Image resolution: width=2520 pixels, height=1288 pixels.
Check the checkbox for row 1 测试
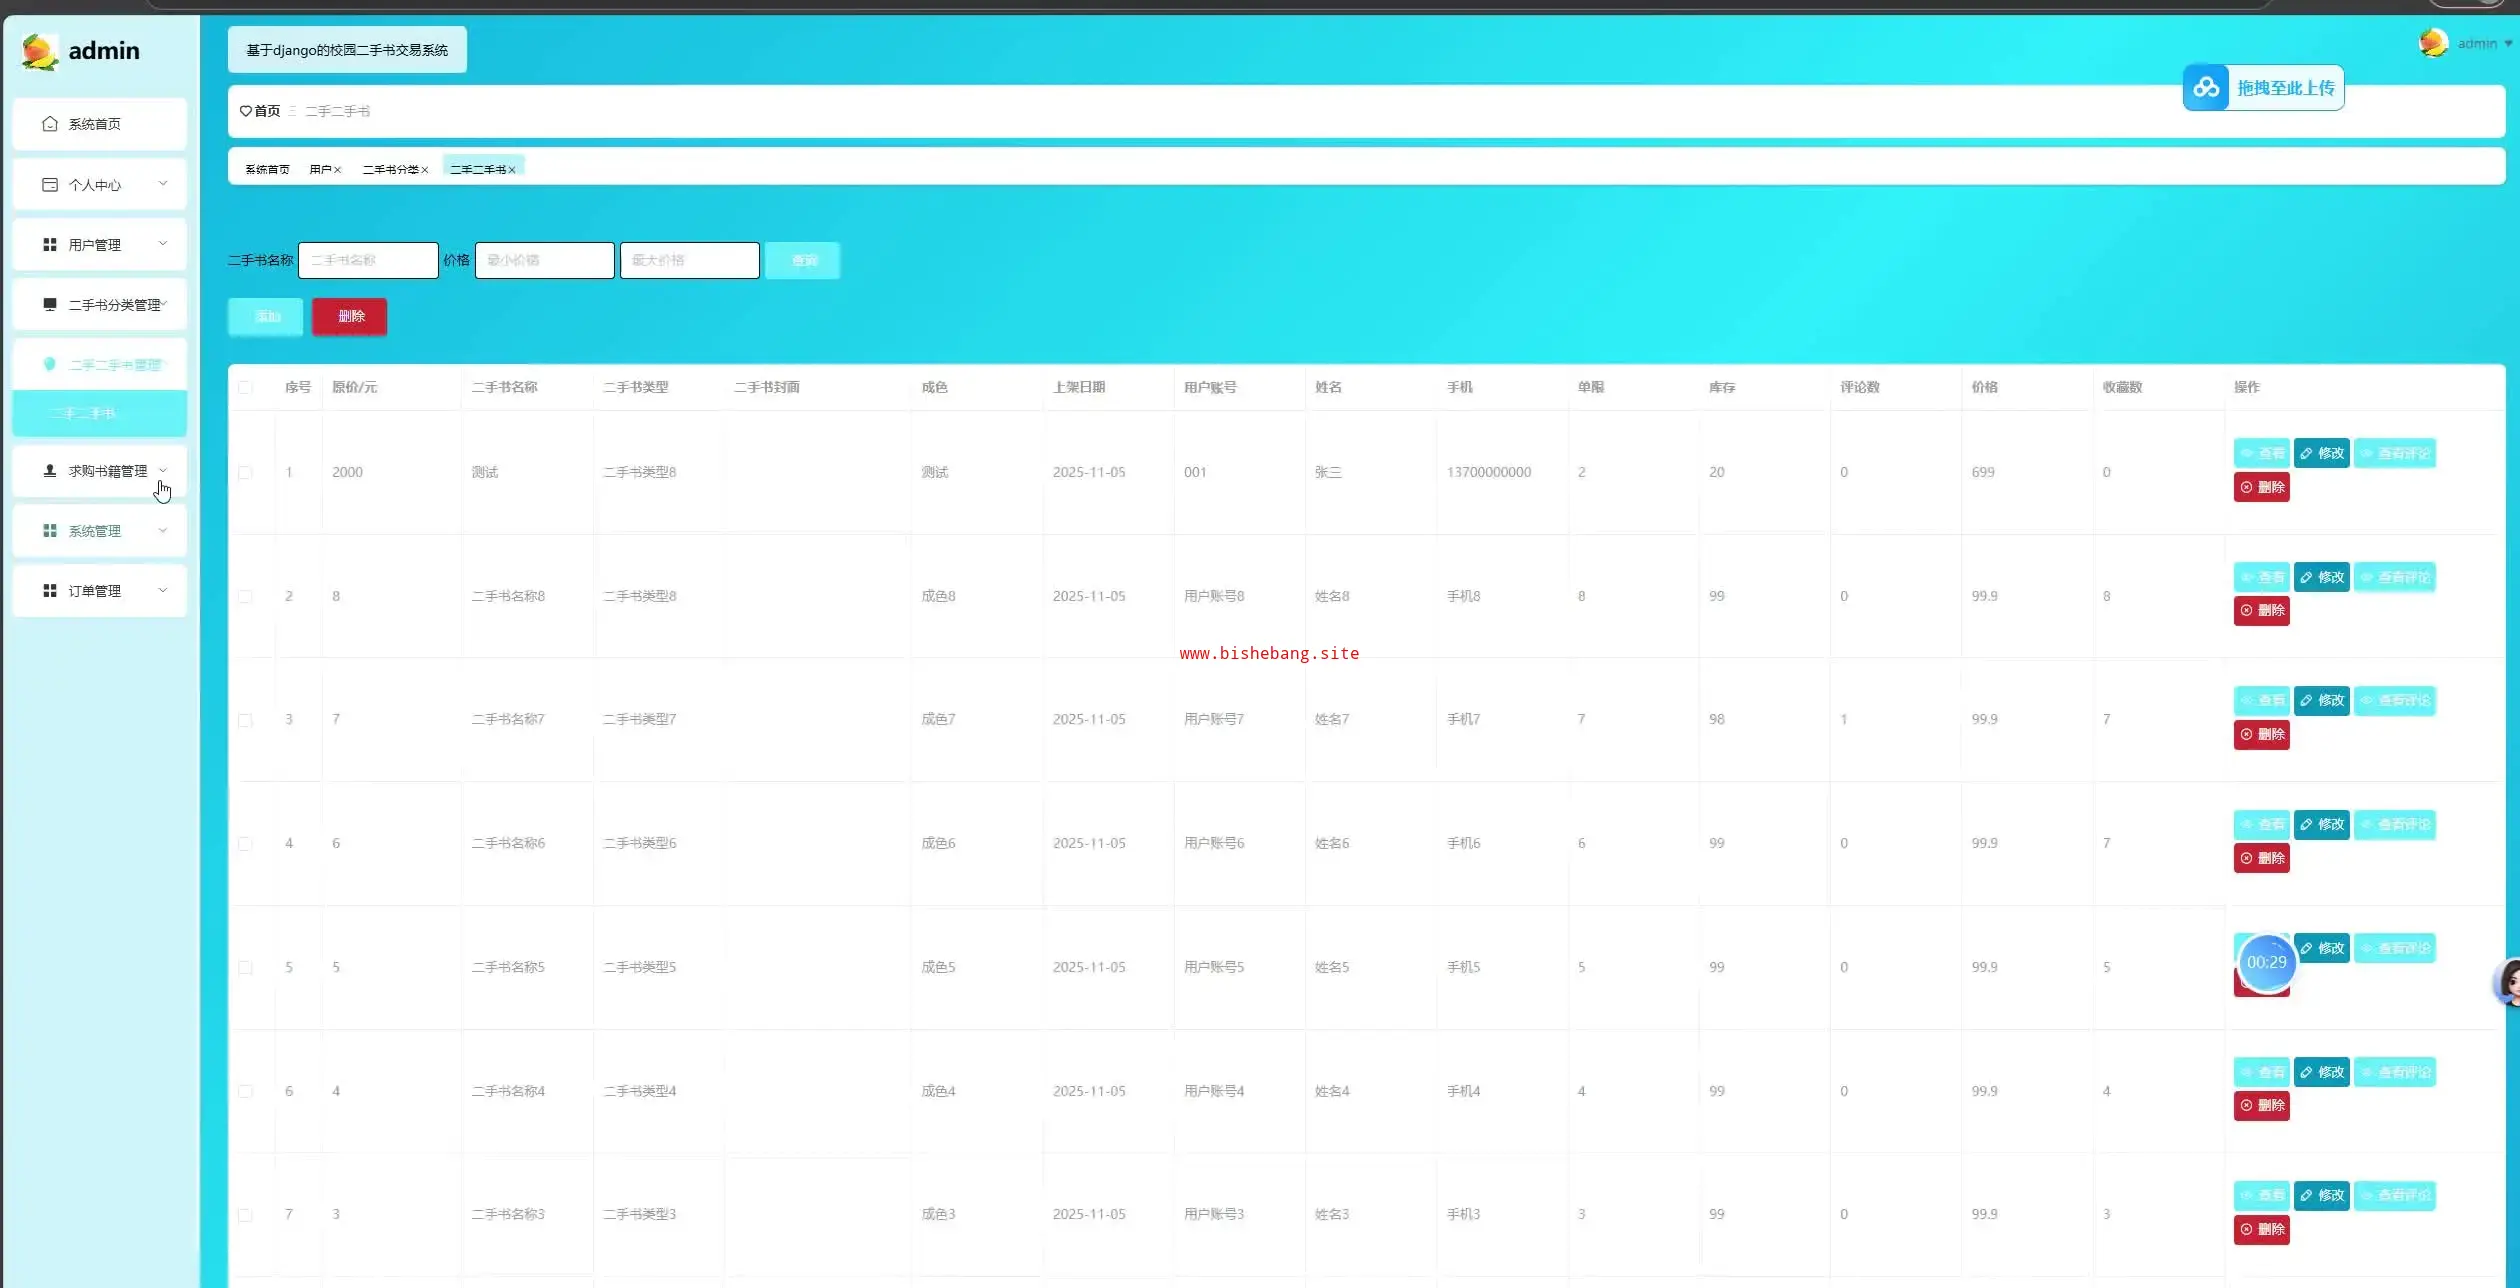coord(245,472)
